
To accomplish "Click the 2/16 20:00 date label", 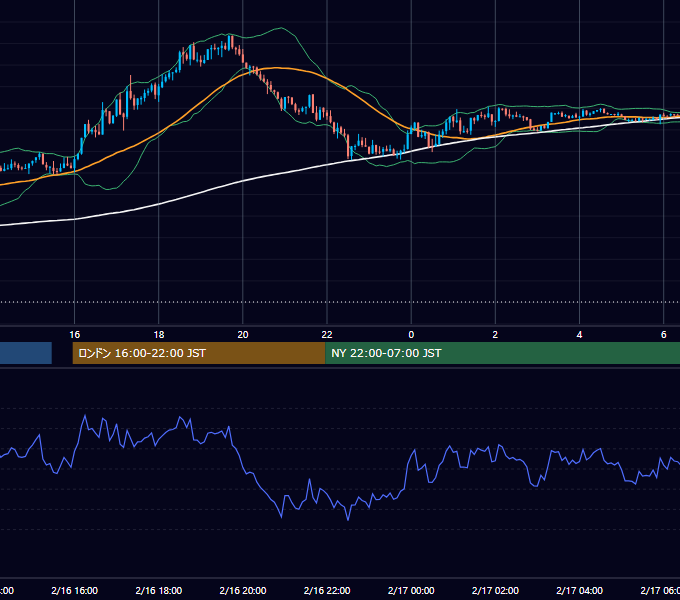I will (x=243, y=590).
